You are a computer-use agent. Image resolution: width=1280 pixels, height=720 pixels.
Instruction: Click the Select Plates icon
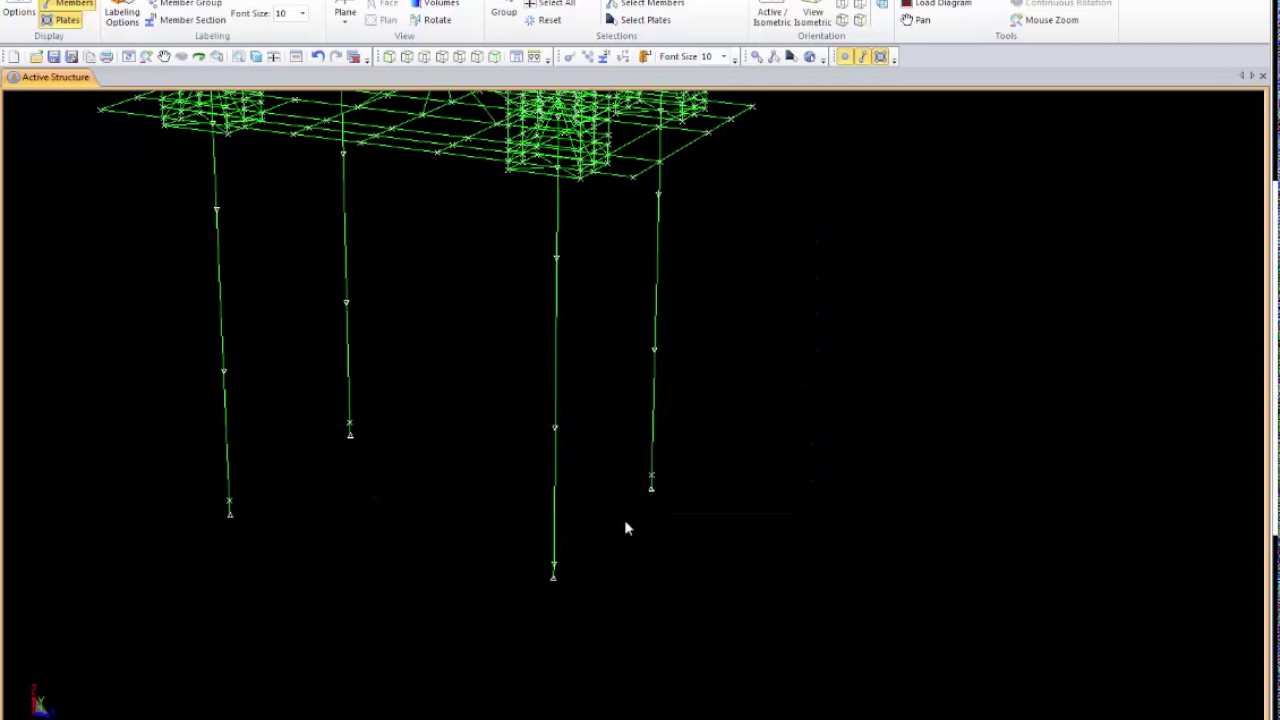pyautogui.click(x=637, y=20)
